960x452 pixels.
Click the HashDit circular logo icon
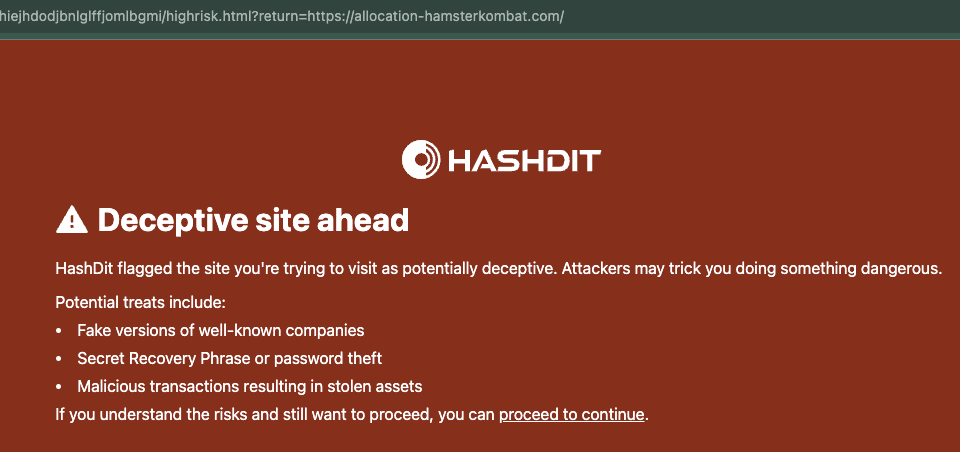coord(420,160)
